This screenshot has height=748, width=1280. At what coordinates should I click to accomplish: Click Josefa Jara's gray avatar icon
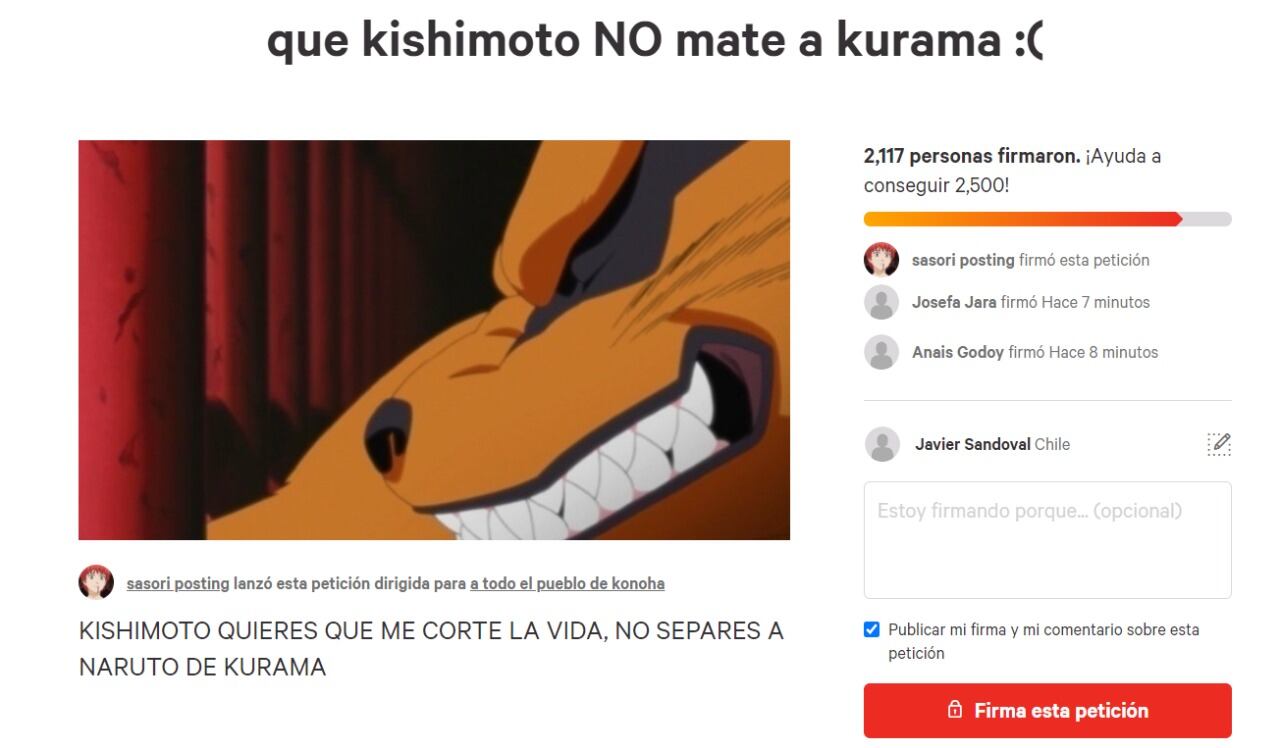(881, 302)
